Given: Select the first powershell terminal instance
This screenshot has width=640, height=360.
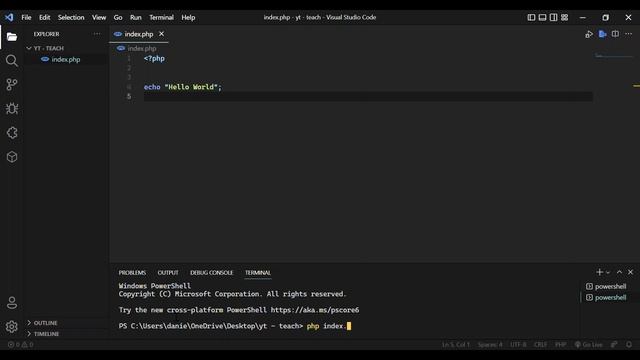Looking at the screenshot, I should pyautogui.click(x=607, y=286).
